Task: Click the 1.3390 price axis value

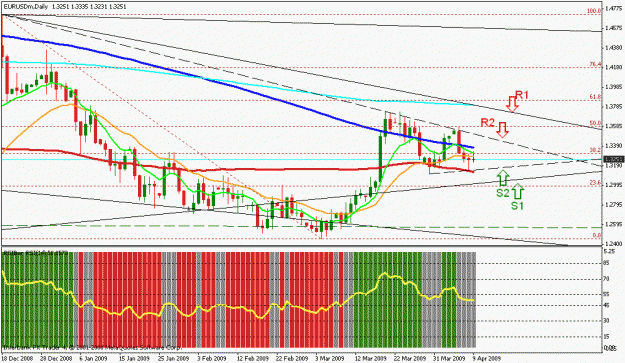Action: [613, 146]
